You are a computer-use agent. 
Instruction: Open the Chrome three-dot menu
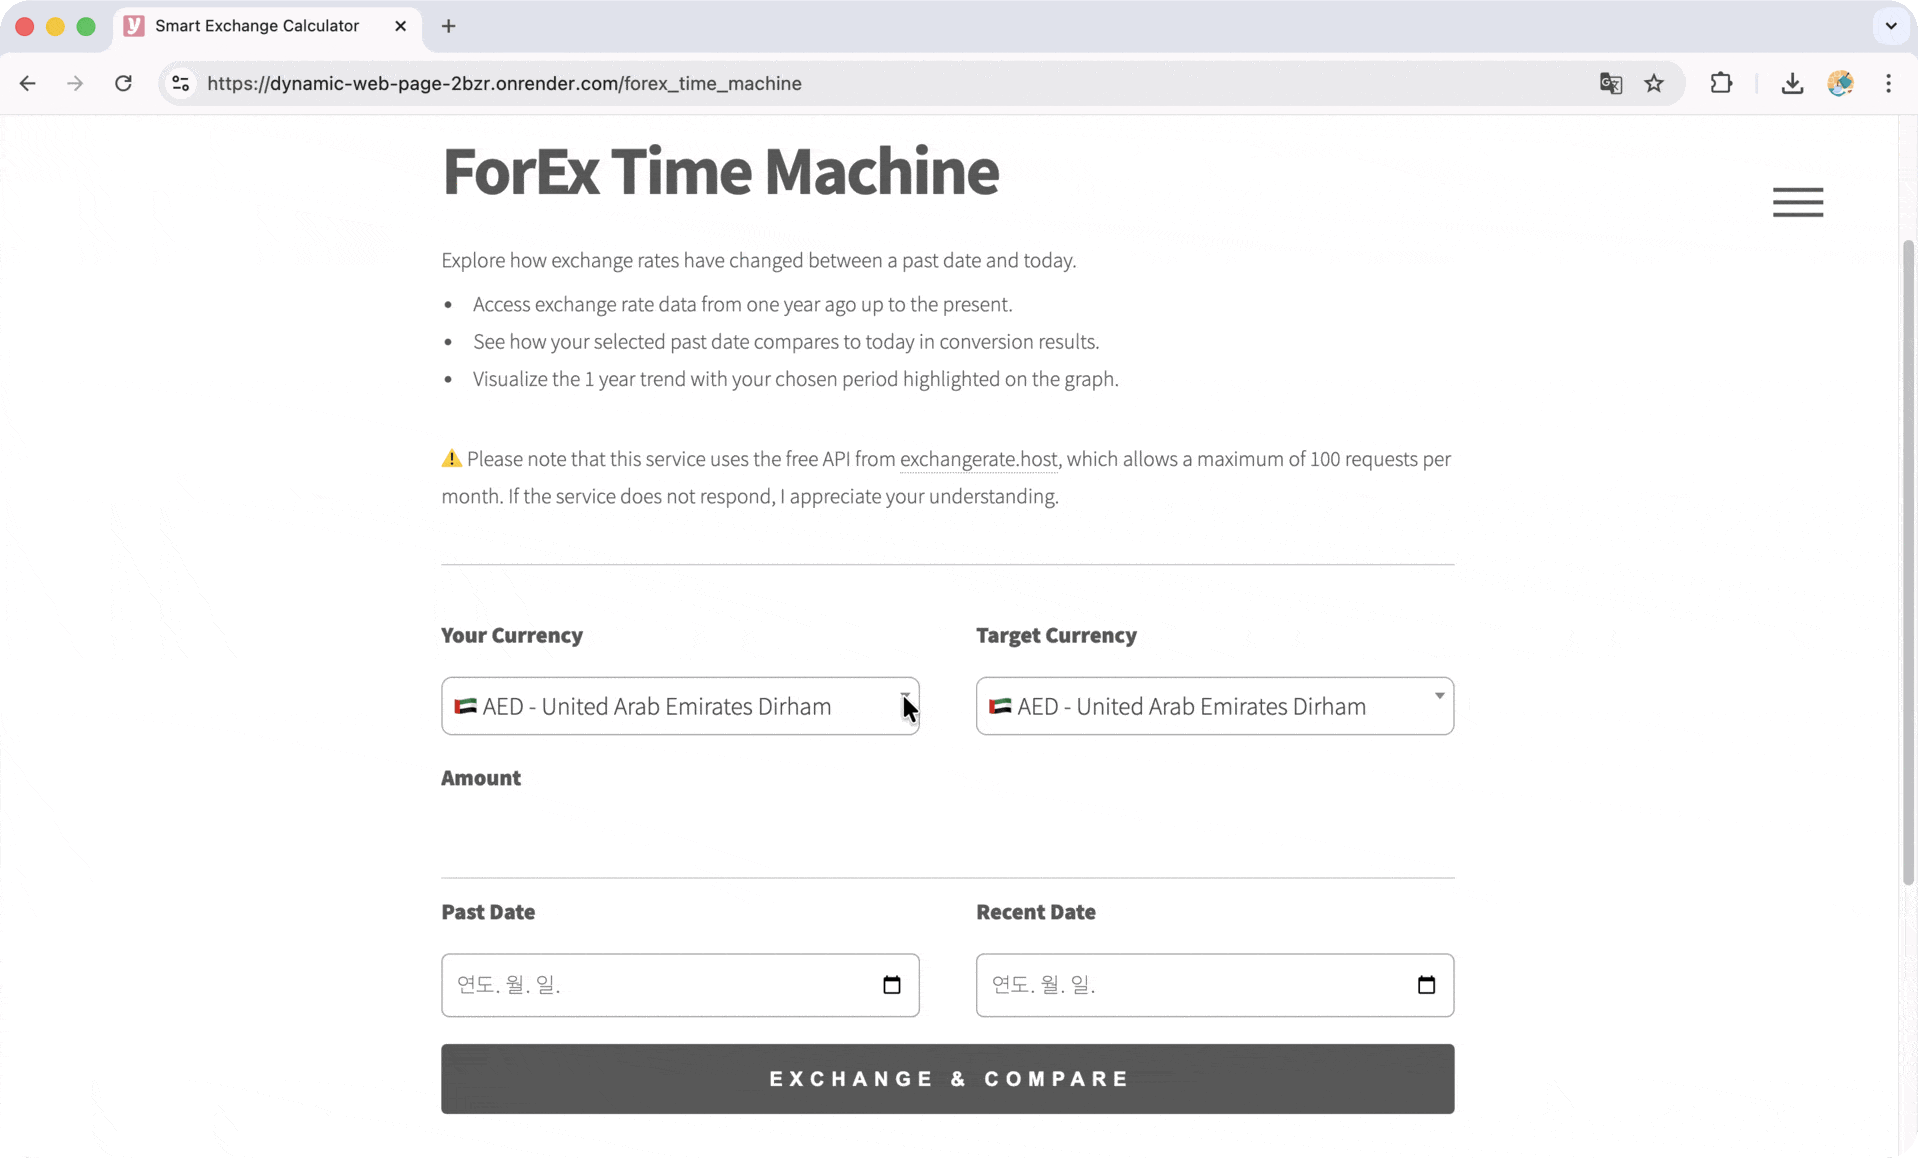(1888, 83)
